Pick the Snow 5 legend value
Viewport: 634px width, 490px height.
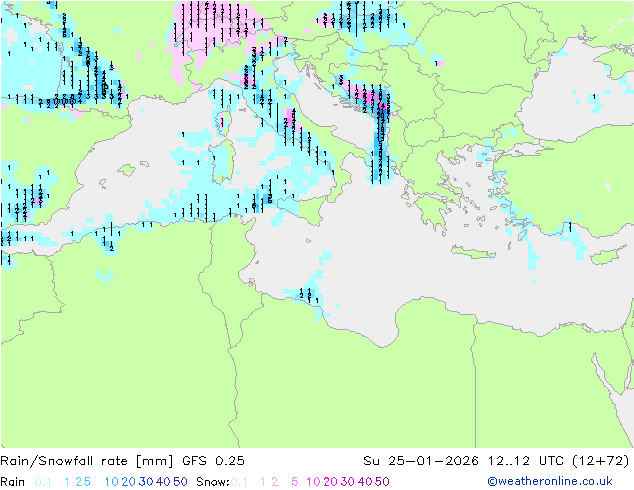tap(295, 482)
